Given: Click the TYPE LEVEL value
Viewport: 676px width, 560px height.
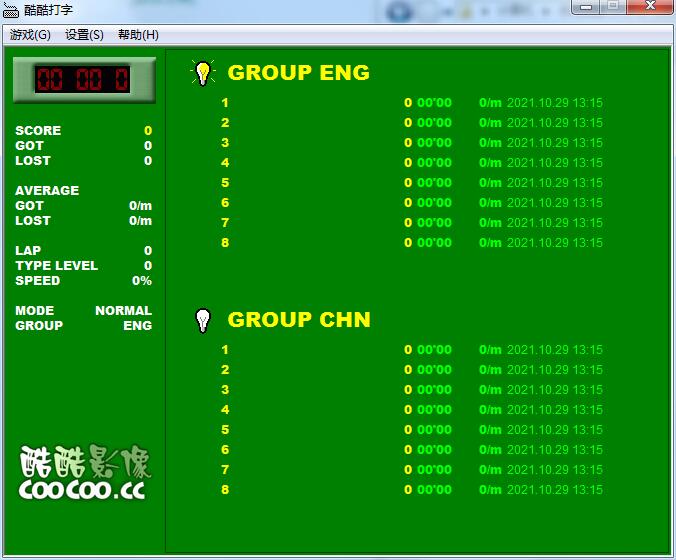Looking at the screenshot, I should click(148, 266).
